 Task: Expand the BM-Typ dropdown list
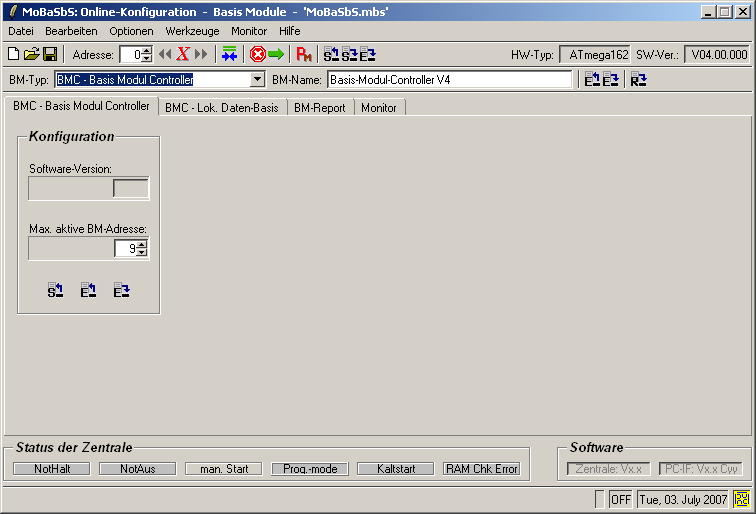(257, 79)
